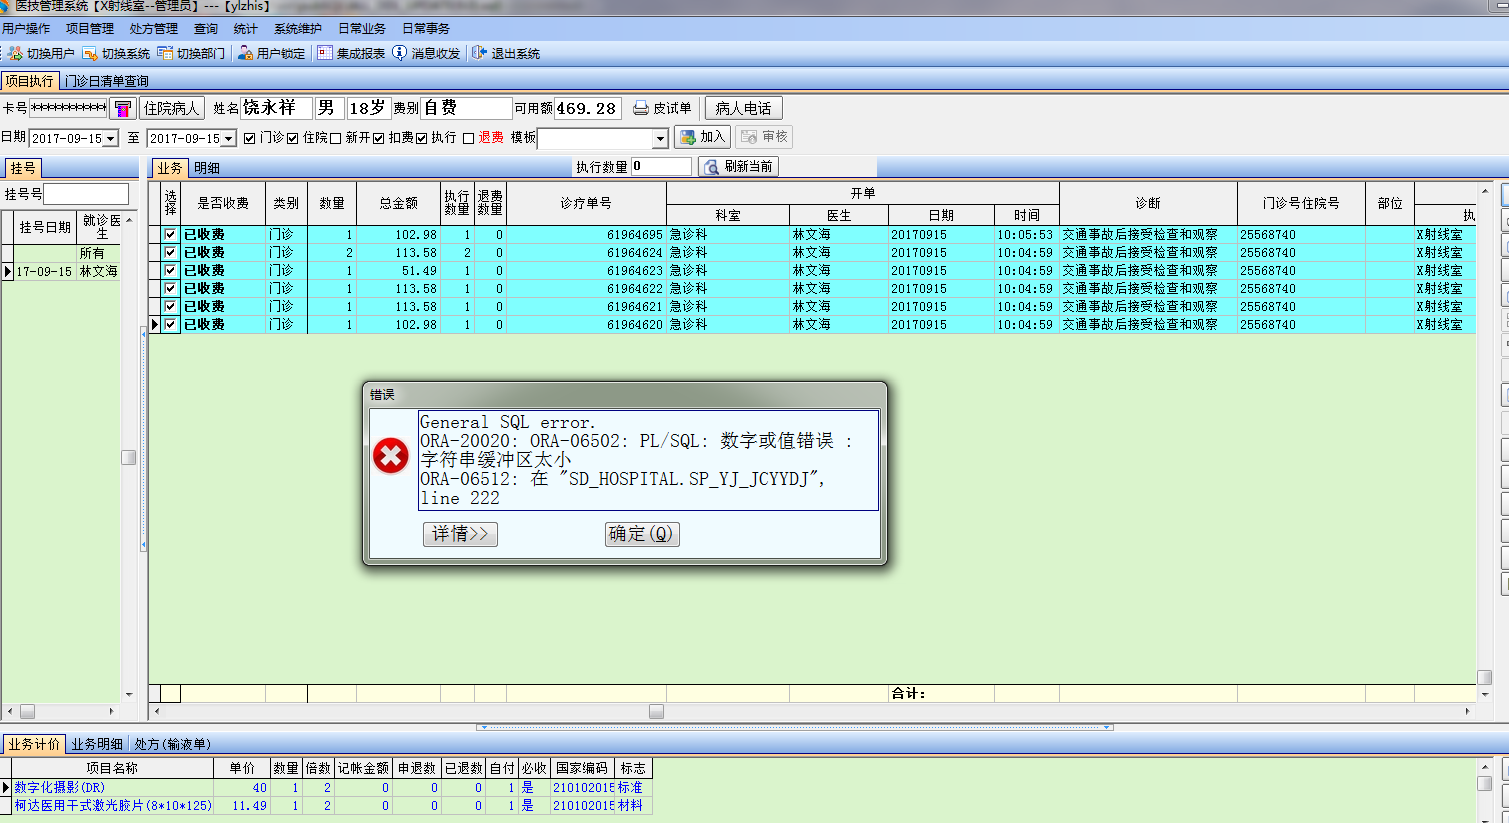This screenshot has width=1509, height=823.
Task: Click the red error icon in dialog
Action: (390, 457)
